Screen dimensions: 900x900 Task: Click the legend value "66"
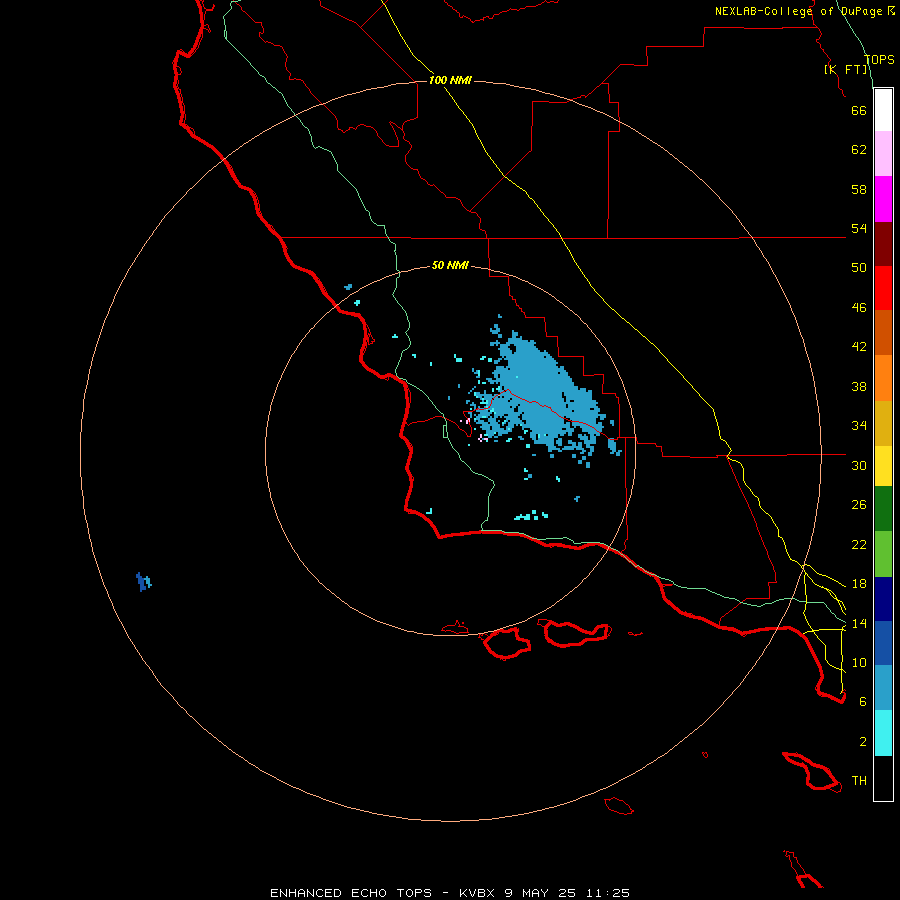859,110
